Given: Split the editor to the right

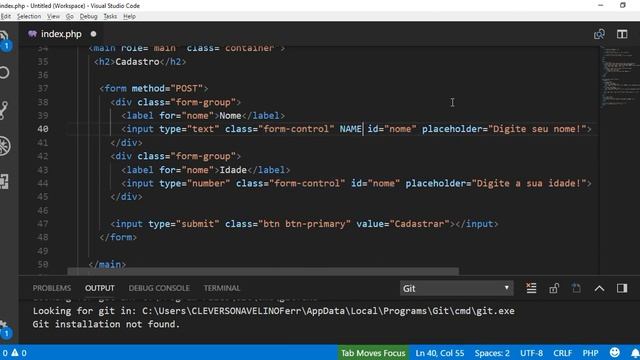Looking at the screenshot, I should click(622, 34).
